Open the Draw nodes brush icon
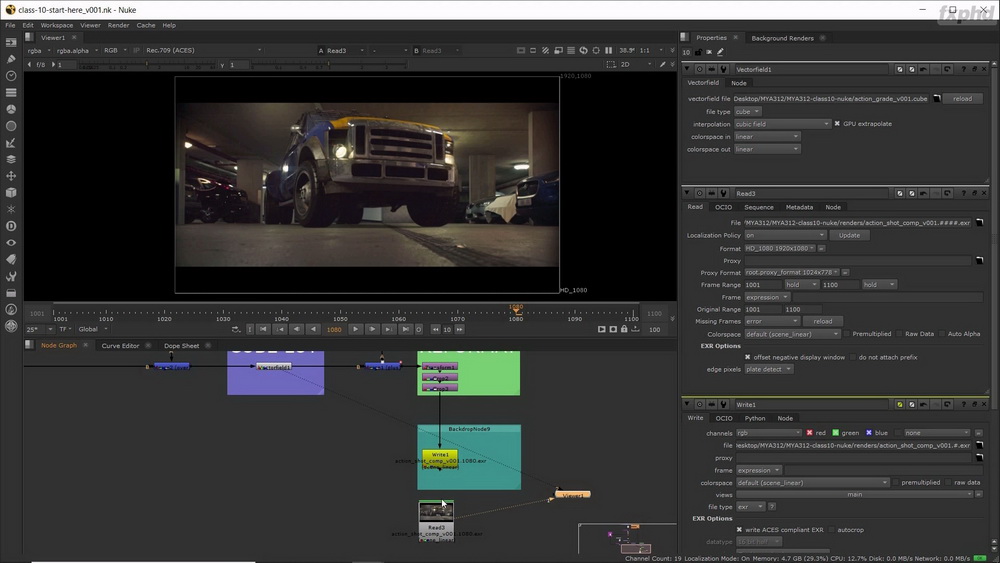Image resolution: width=1000 pixels, height=563 pixels. tap(11, 59)
